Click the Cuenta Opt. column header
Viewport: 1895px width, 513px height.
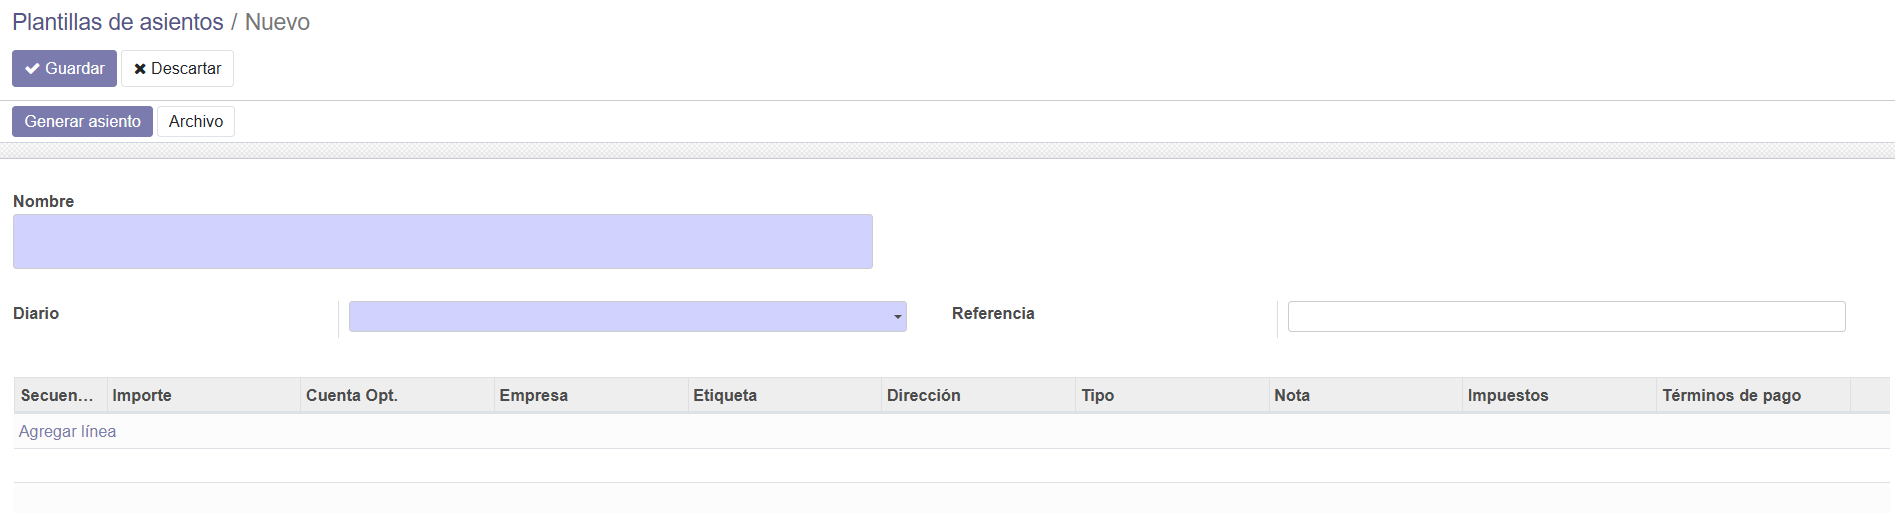coord(352,396)
